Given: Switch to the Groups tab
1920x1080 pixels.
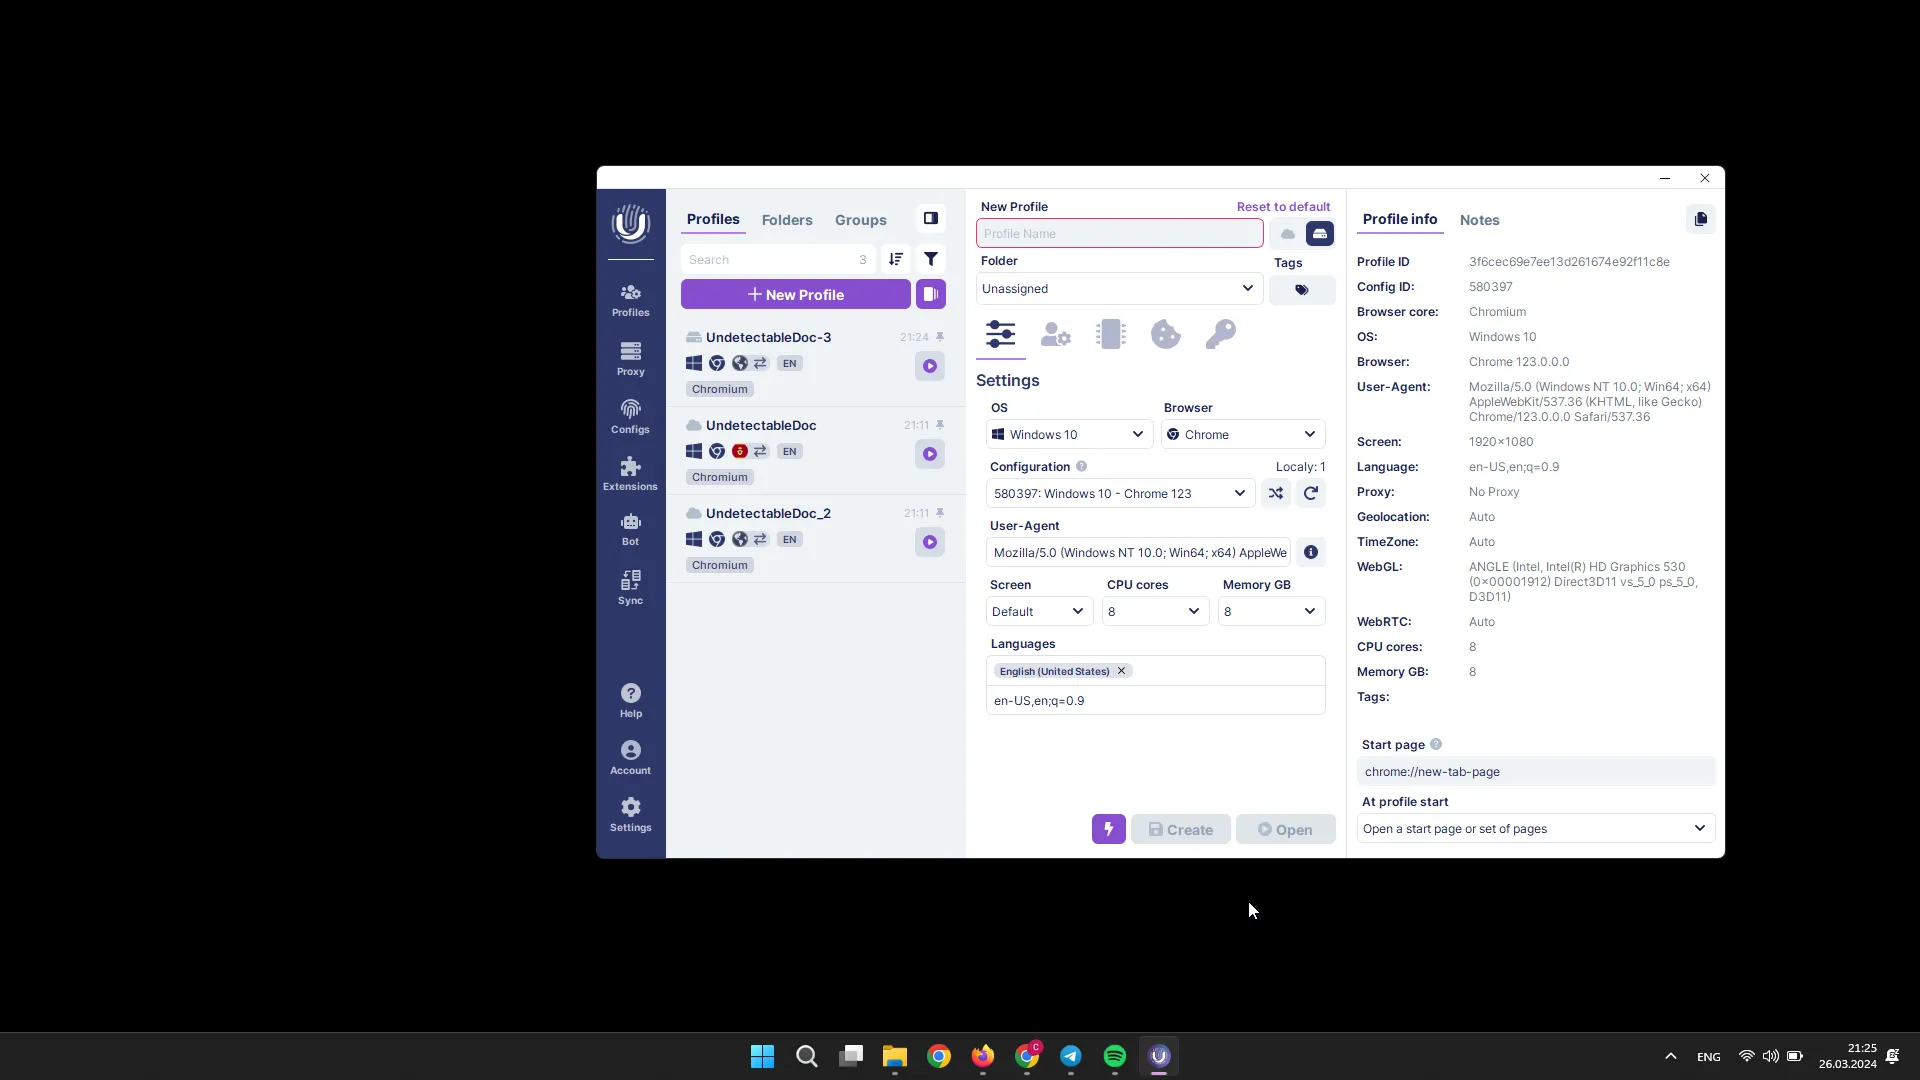Looking at the screenshot, I should point(861,220).
